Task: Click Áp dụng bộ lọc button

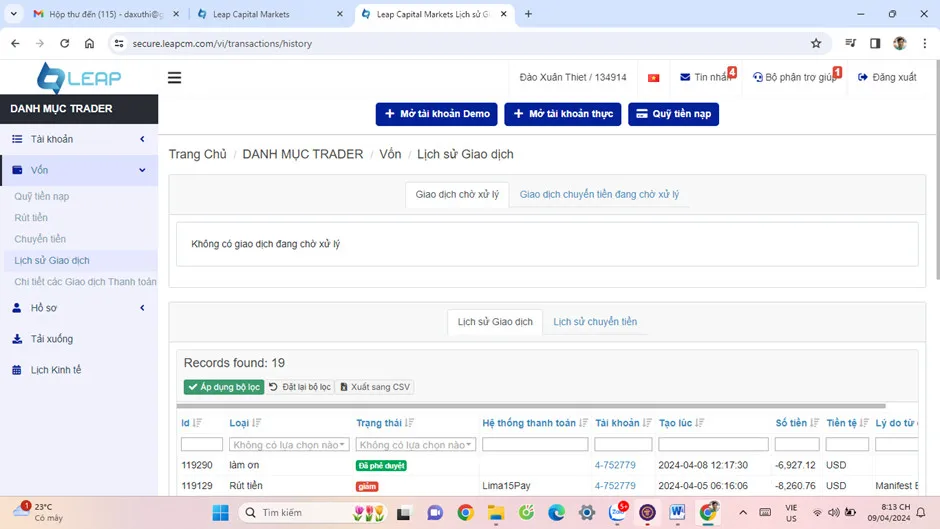Action: coord(224,387)
